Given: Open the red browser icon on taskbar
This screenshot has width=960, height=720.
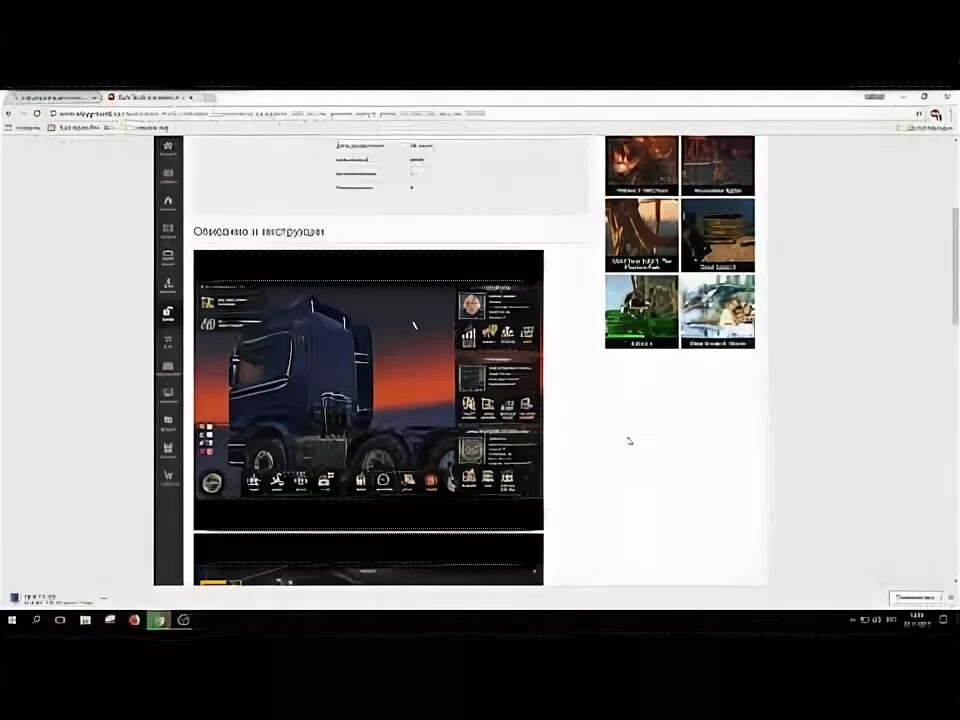Looking at the screenshot, I should (x=134, y=620).
